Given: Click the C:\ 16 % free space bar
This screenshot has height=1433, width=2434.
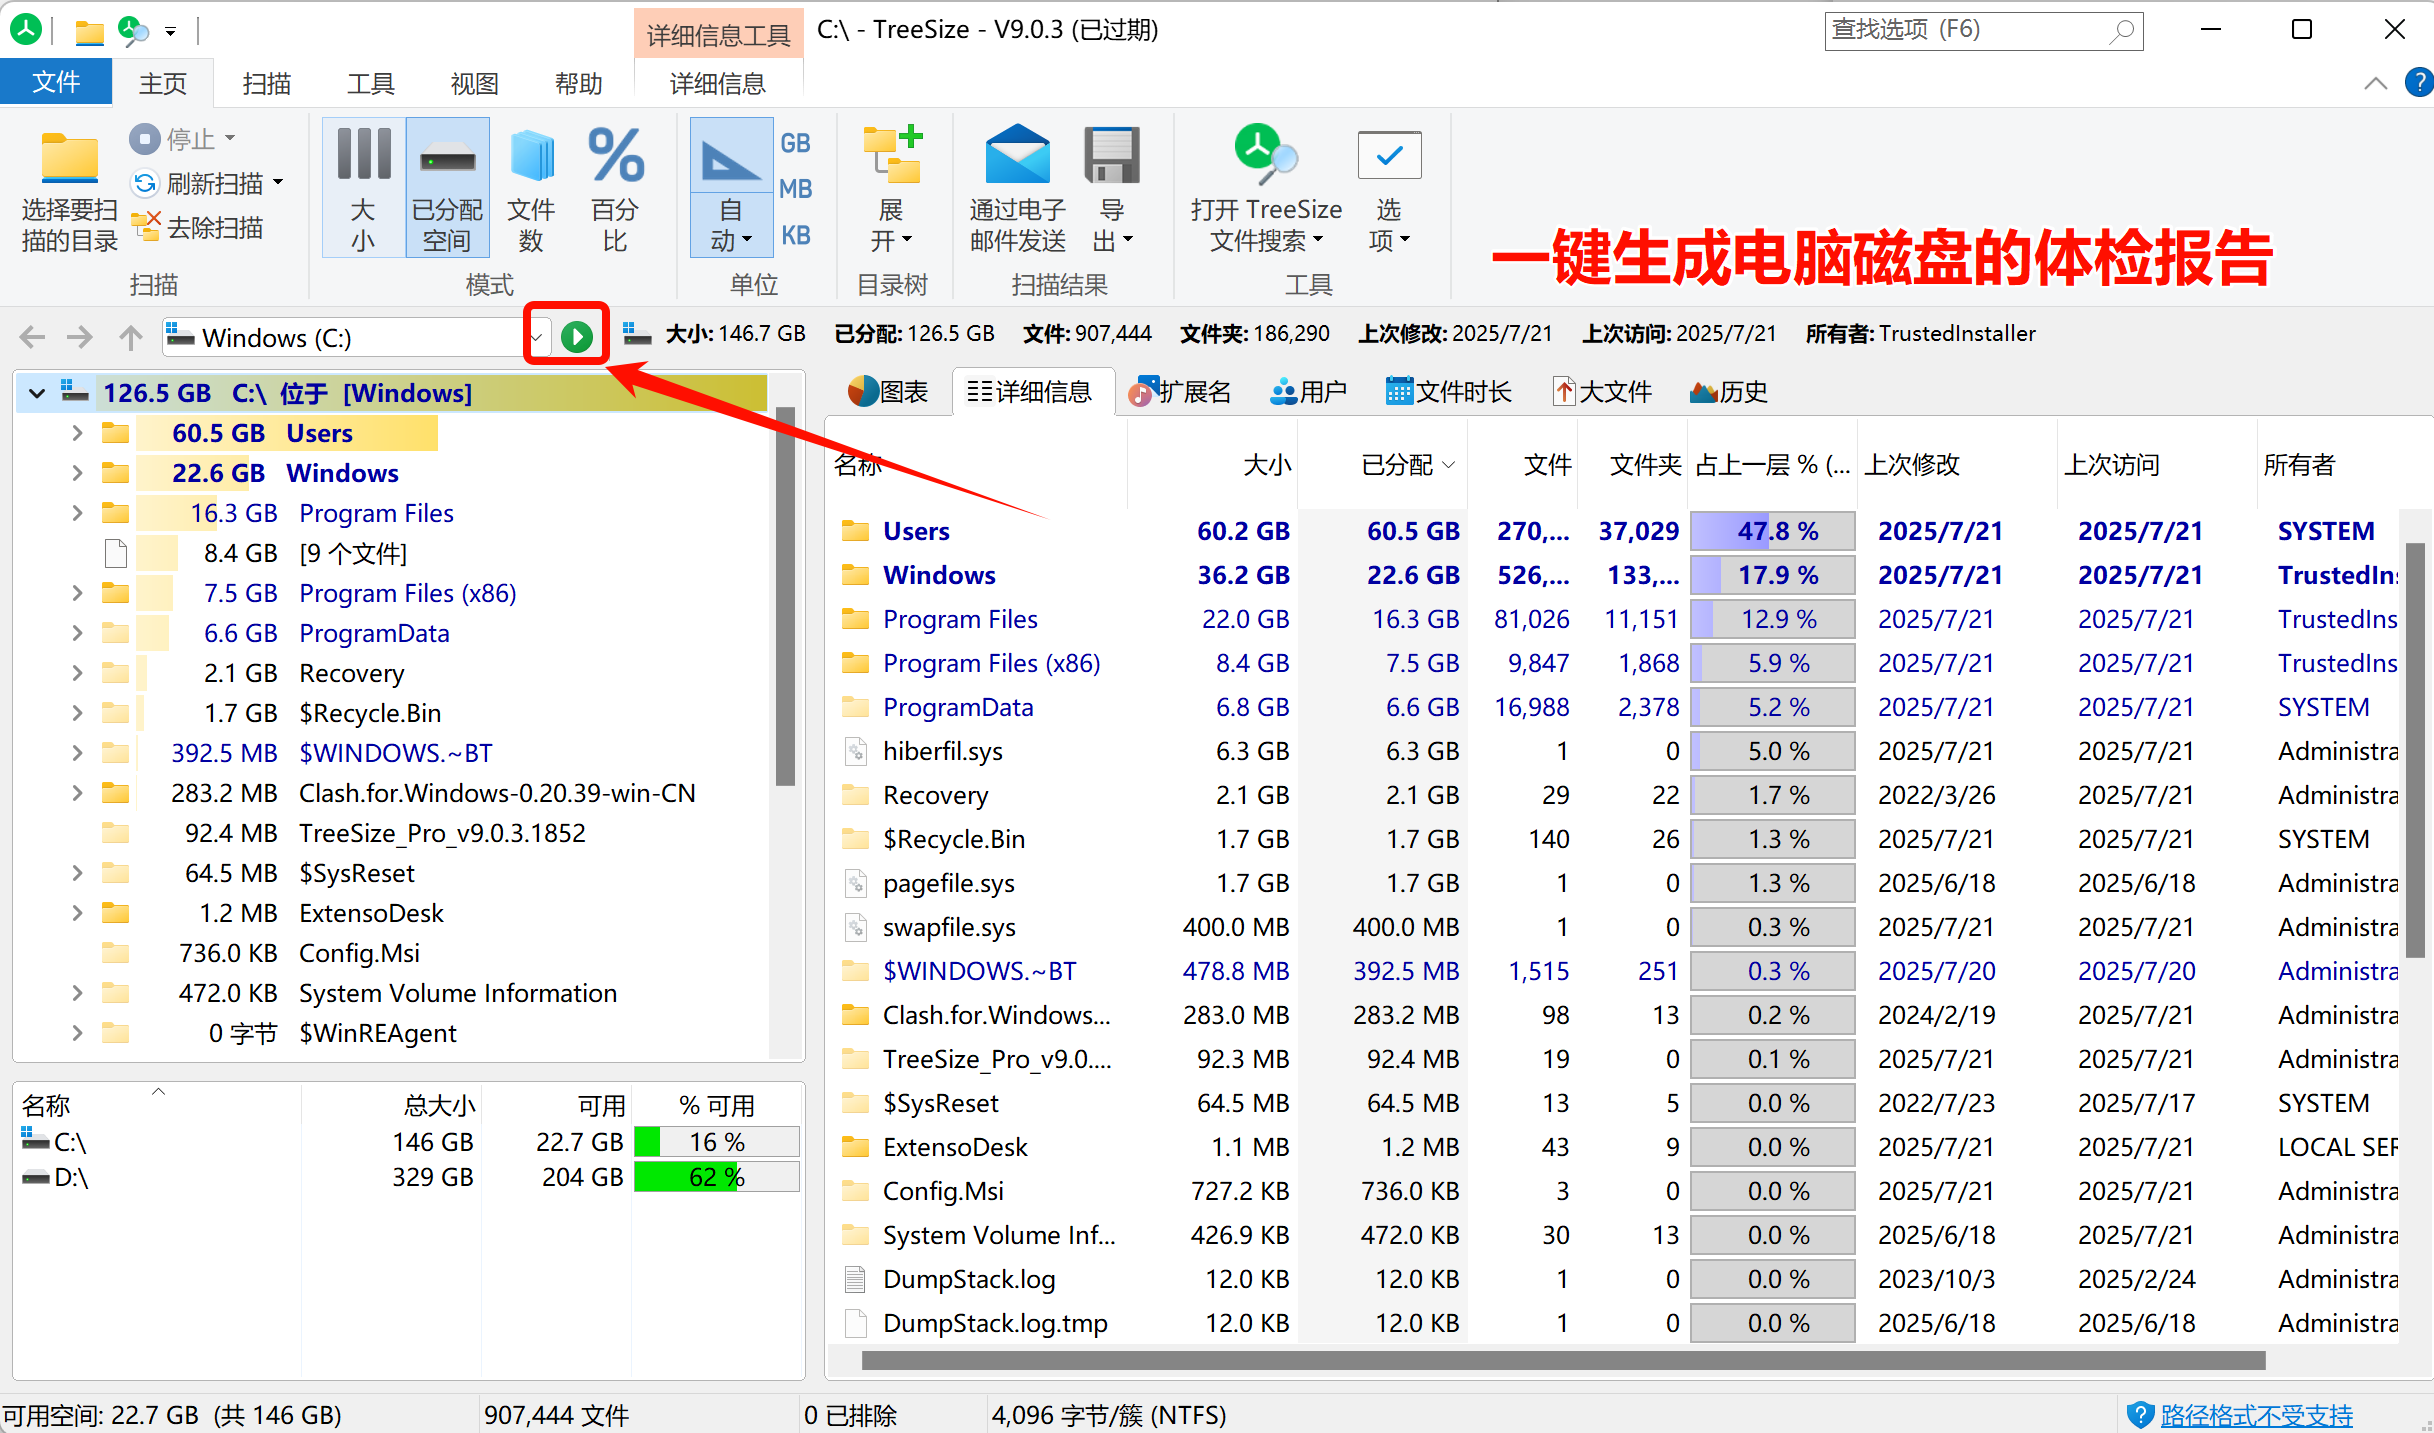Looking at the screenshot, I should coord(717,1142).
